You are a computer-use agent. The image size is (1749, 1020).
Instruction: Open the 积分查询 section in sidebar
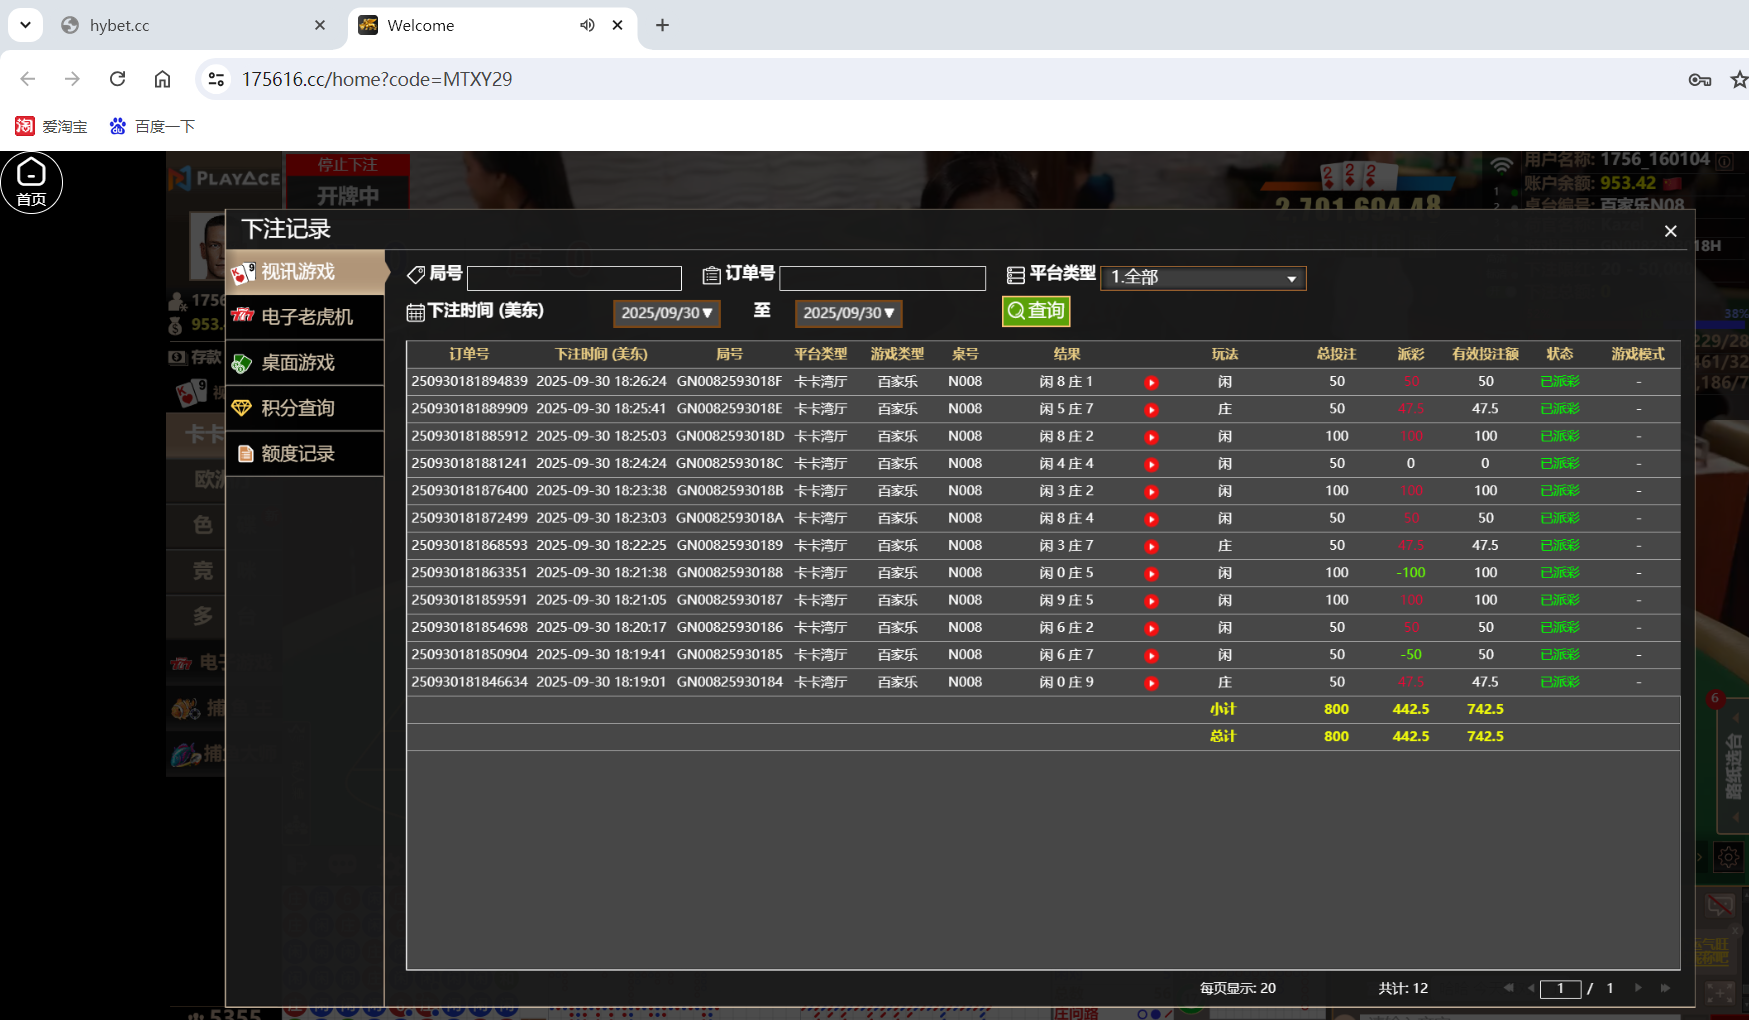tap(297, 408)
